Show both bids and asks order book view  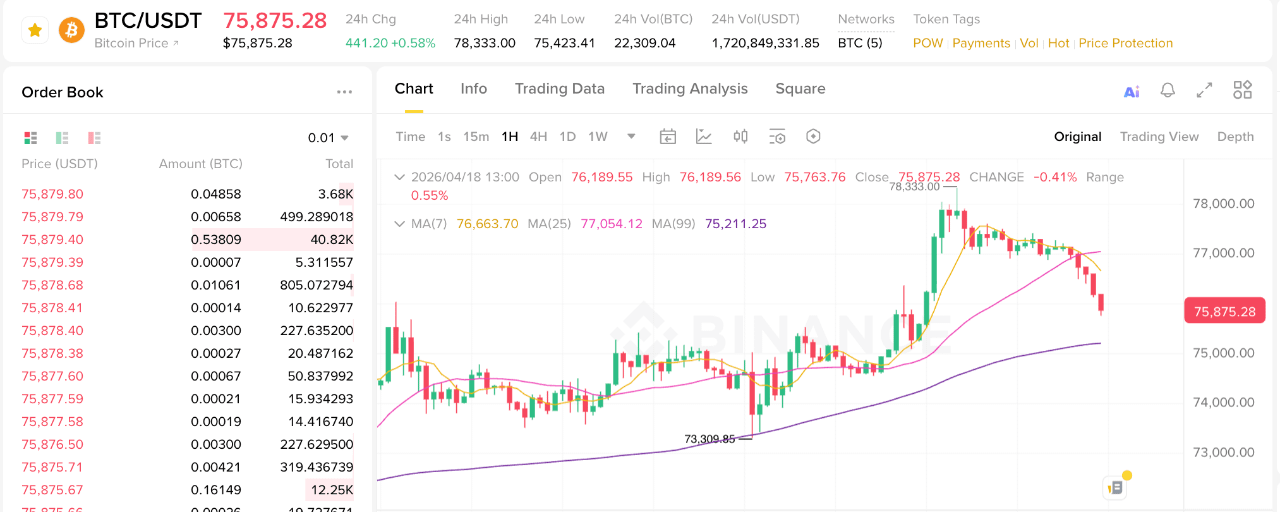31,138
